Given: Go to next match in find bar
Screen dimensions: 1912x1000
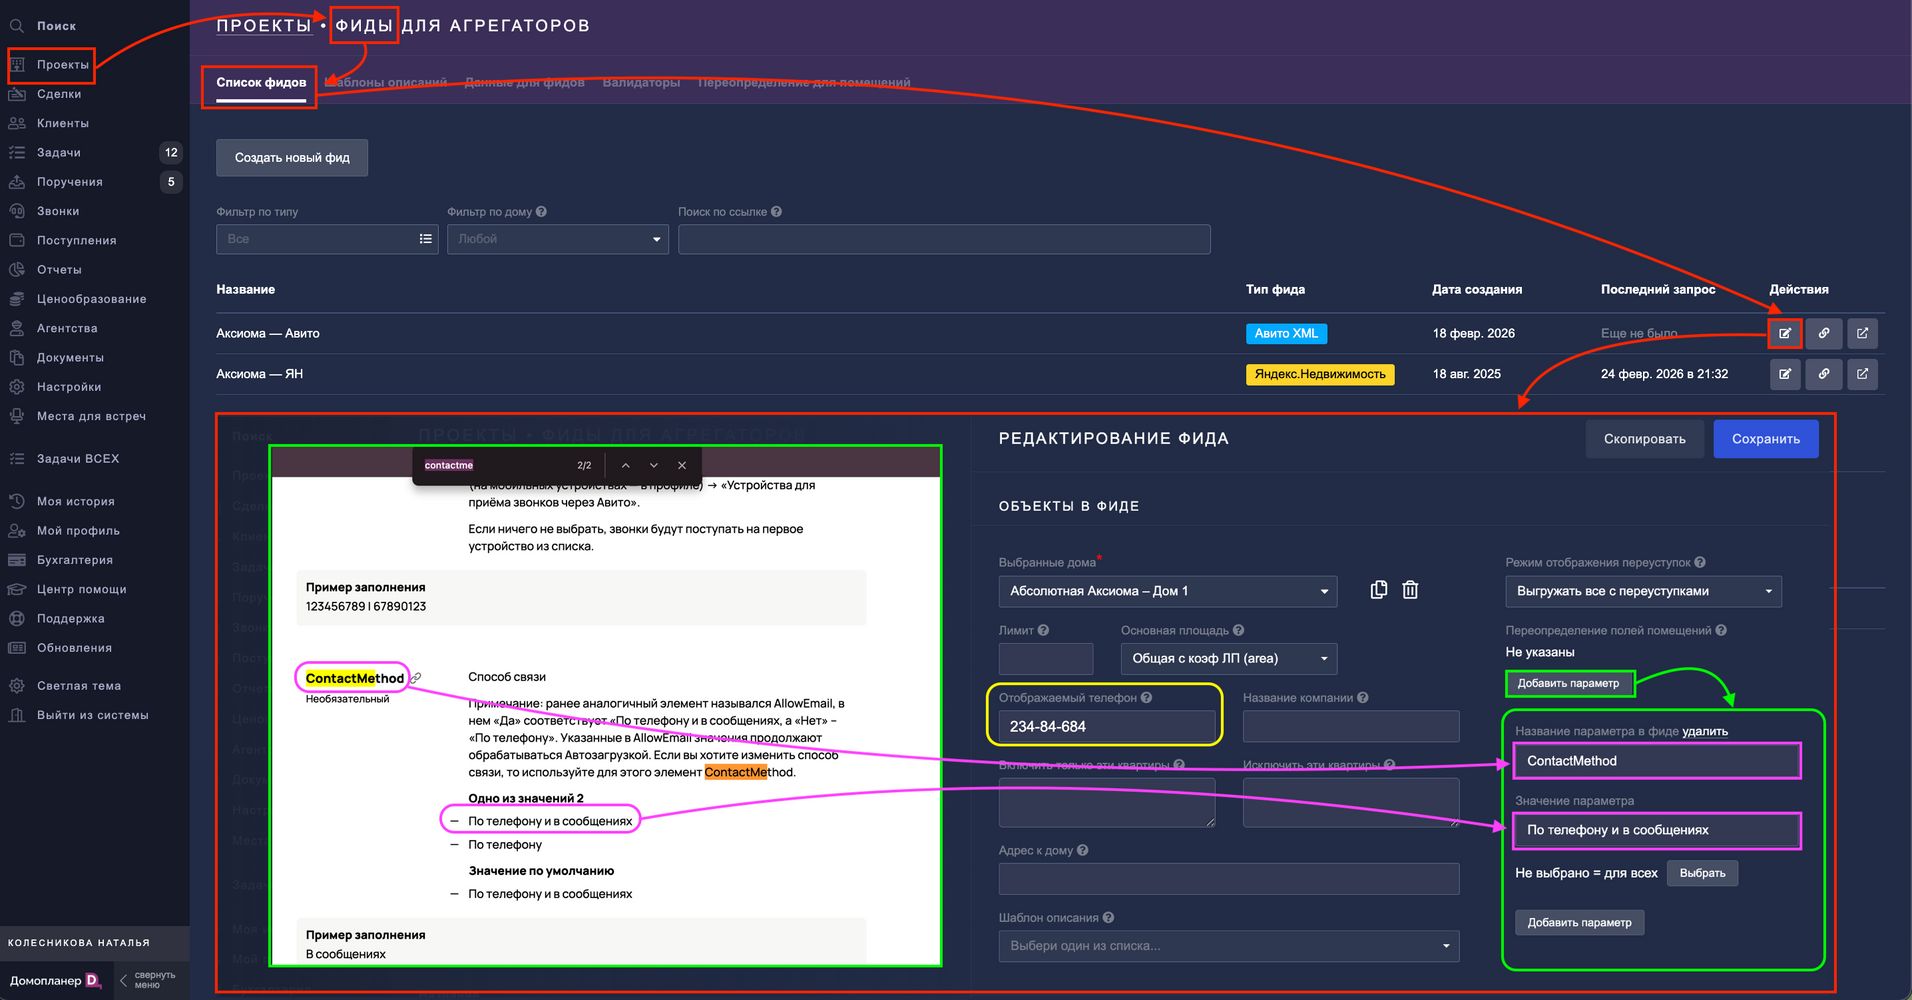Looking at the screenshot, I should pyautogui.click(x=654, y=465).
